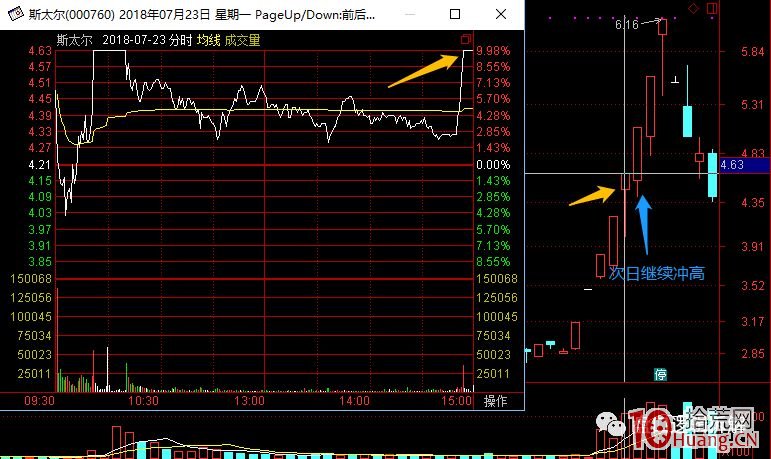The image size is (771, 459).
Task: Click the 150068 volume label on left axis
Action: pos(30,279)
